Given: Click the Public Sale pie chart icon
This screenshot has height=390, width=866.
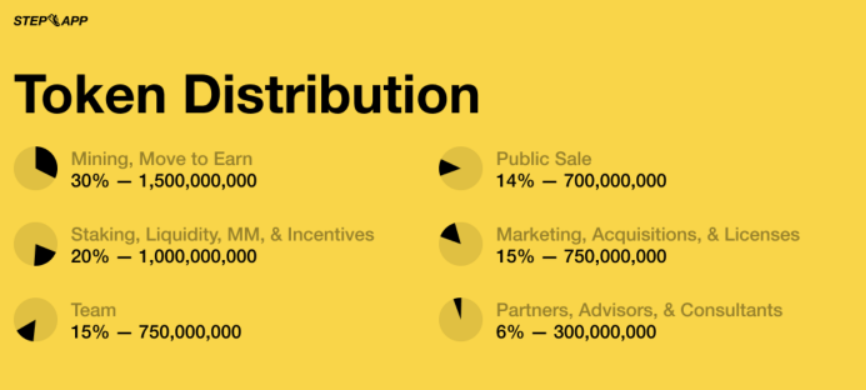Looking at the screenshot, I should click(x=461, y=168).
